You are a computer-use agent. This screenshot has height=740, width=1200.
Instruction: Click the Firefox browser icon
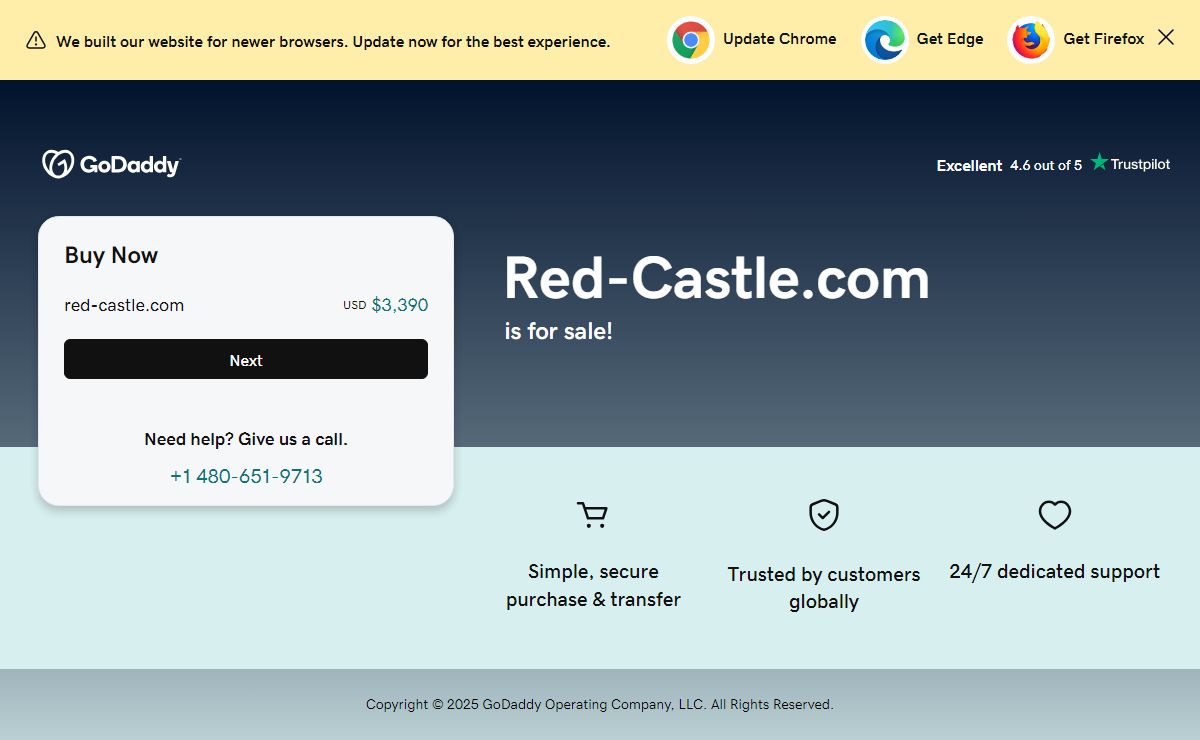coord(1031,40)
